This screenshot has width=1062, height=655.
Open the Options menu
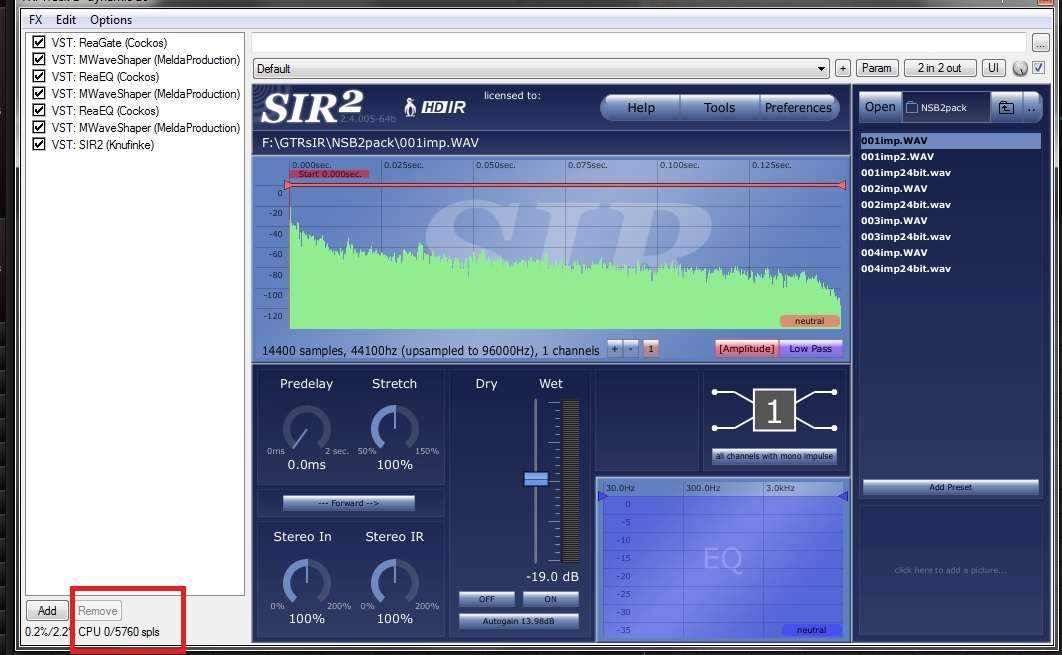coord(110,19)
